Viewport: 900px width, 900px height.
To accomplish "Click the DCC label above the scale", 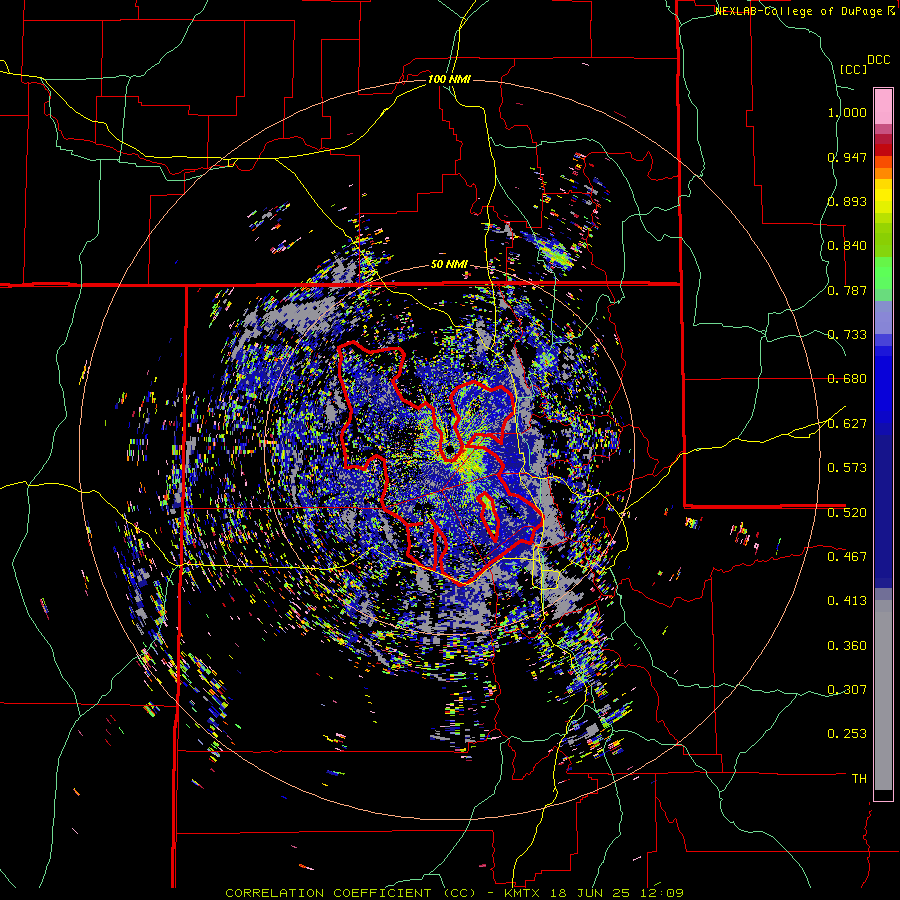I will [878, 60].
